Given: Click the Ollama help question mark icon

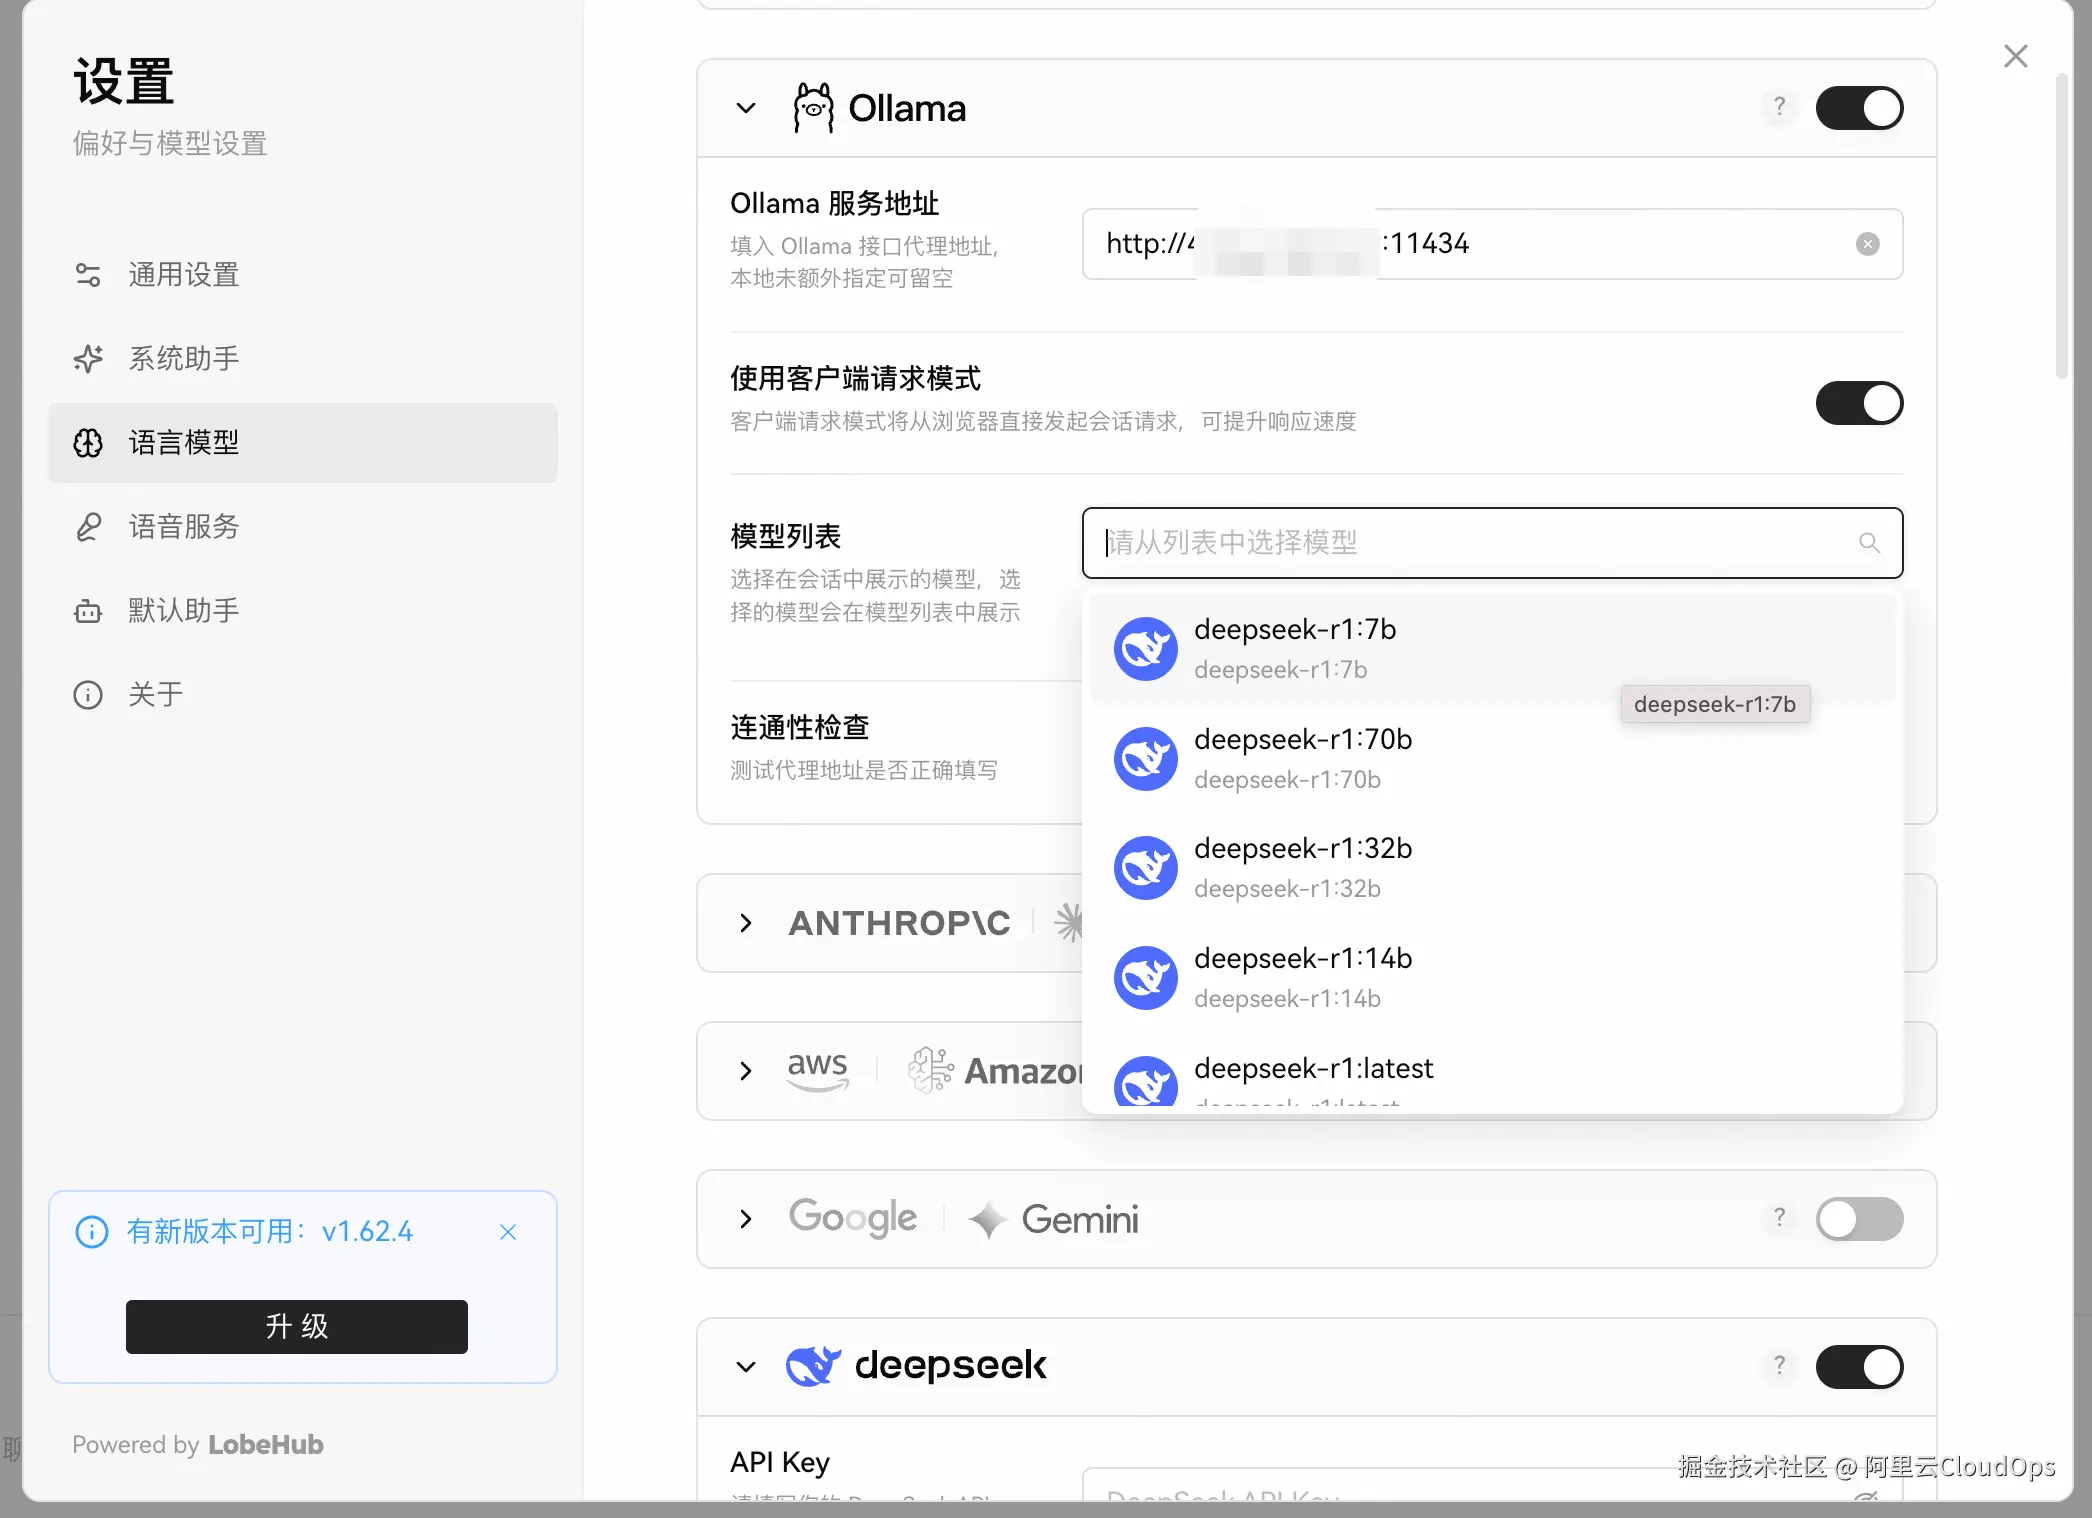Looking at the screenshot, I should (x=1779, y=107).
